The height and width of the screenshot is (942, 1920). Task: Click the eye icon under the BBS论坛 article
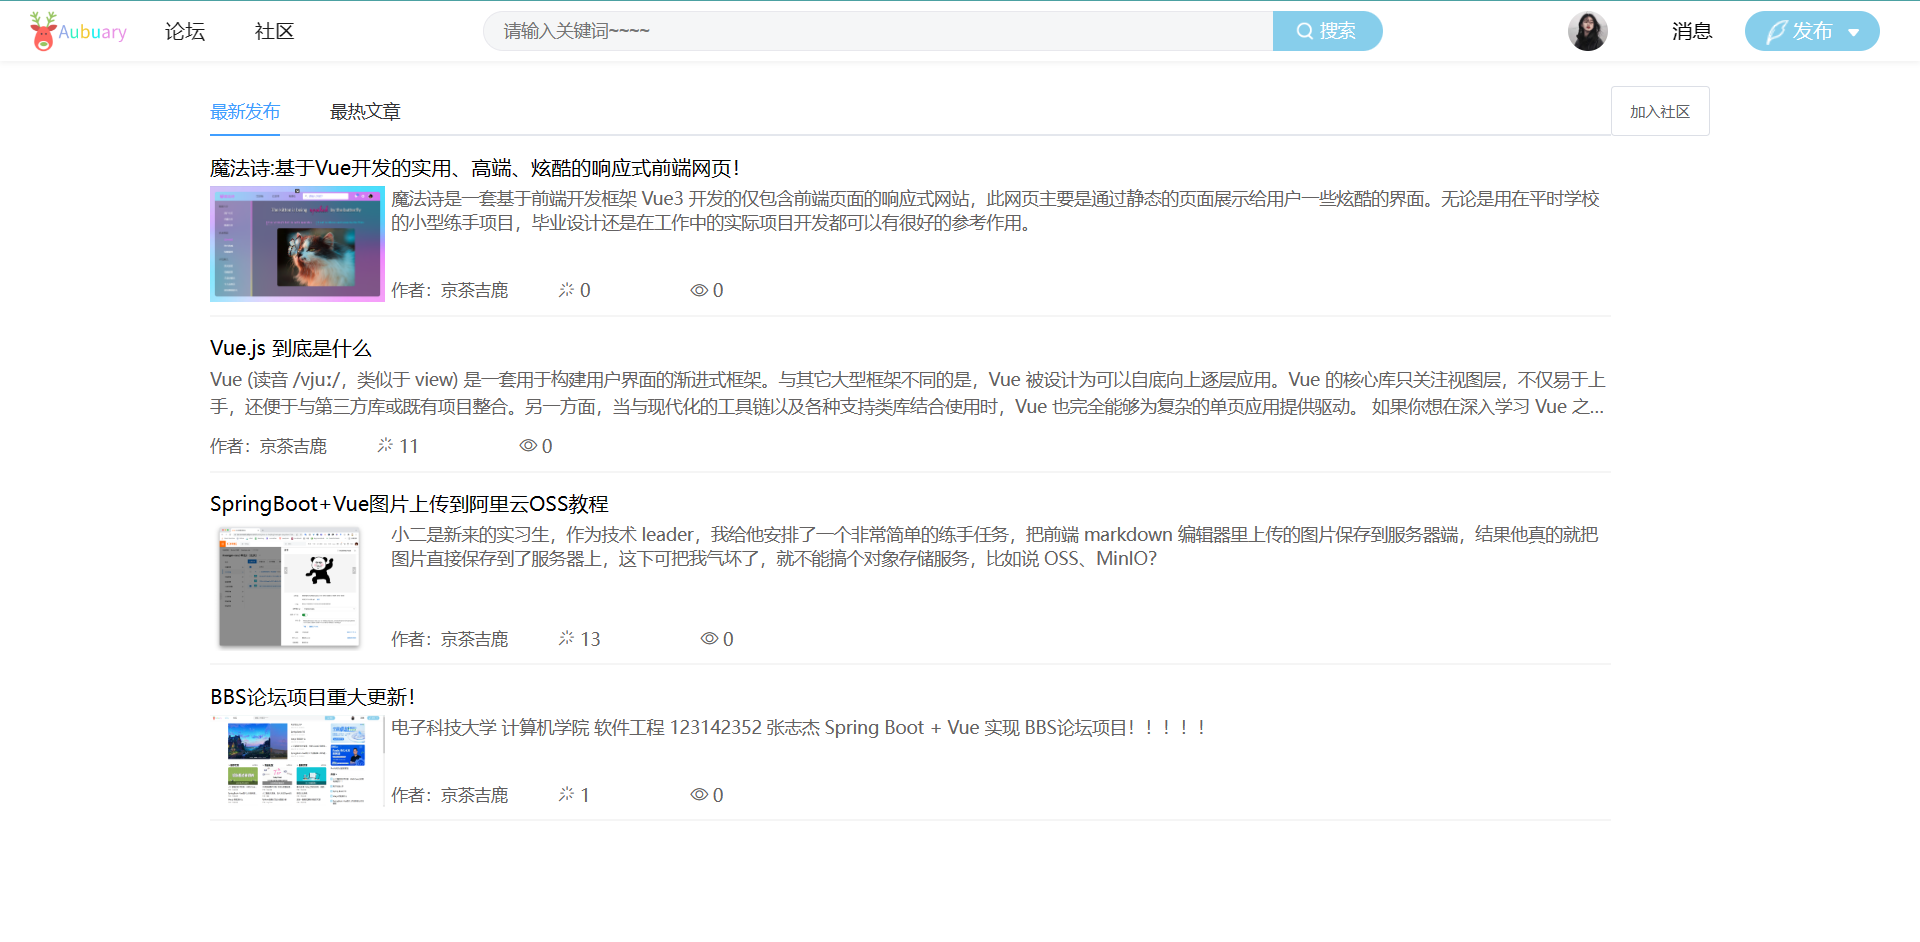point(699,793)
